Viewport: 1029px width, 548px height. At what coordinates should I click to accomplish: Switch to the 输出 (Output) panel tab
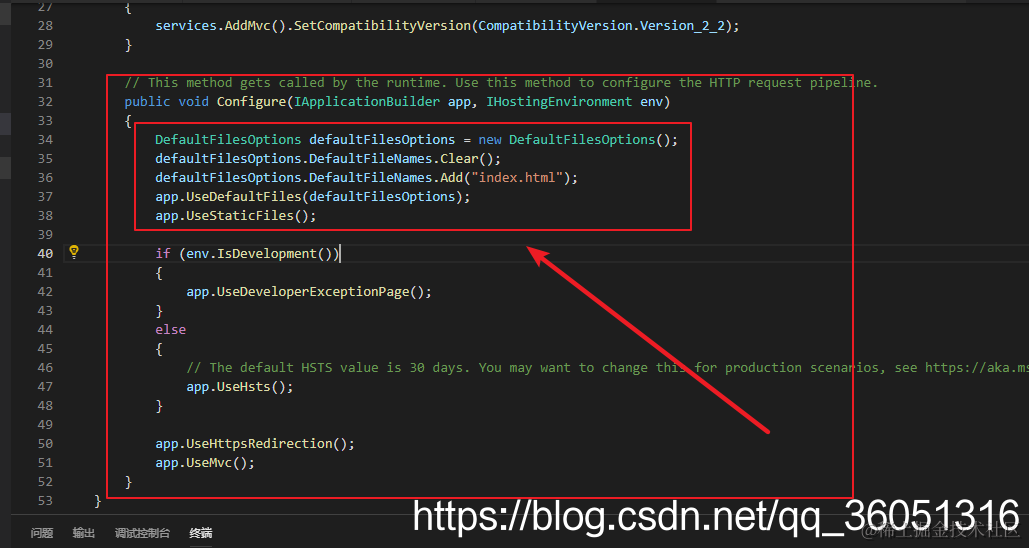[83, 533]
